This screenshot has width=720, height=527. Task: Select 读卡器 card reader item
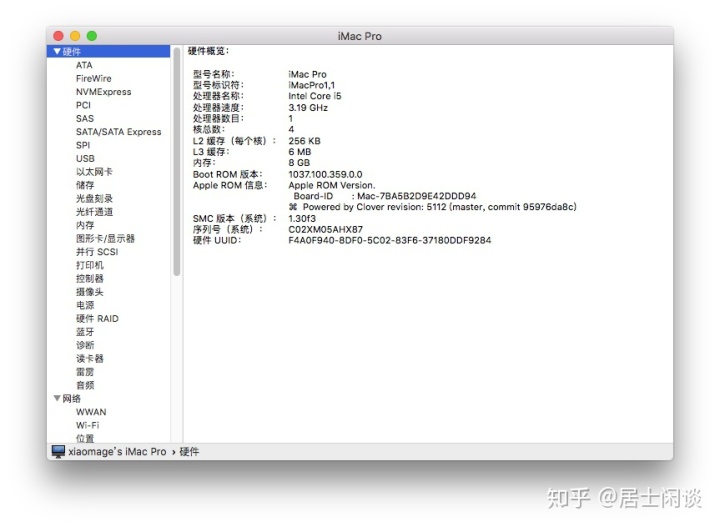(x=90, y=358)
